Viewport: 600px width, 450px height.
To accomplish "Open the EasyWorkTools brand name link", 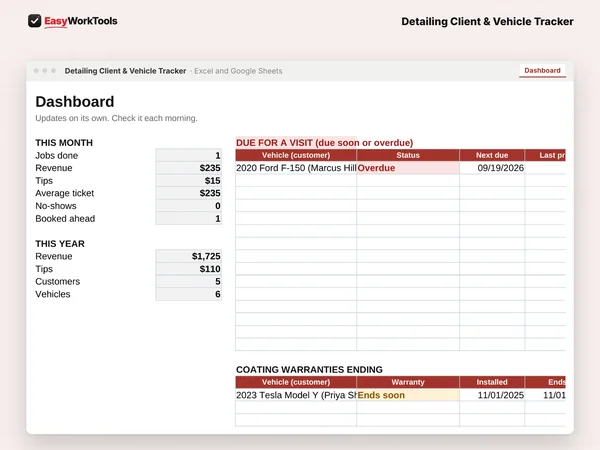I will [81, 21].
